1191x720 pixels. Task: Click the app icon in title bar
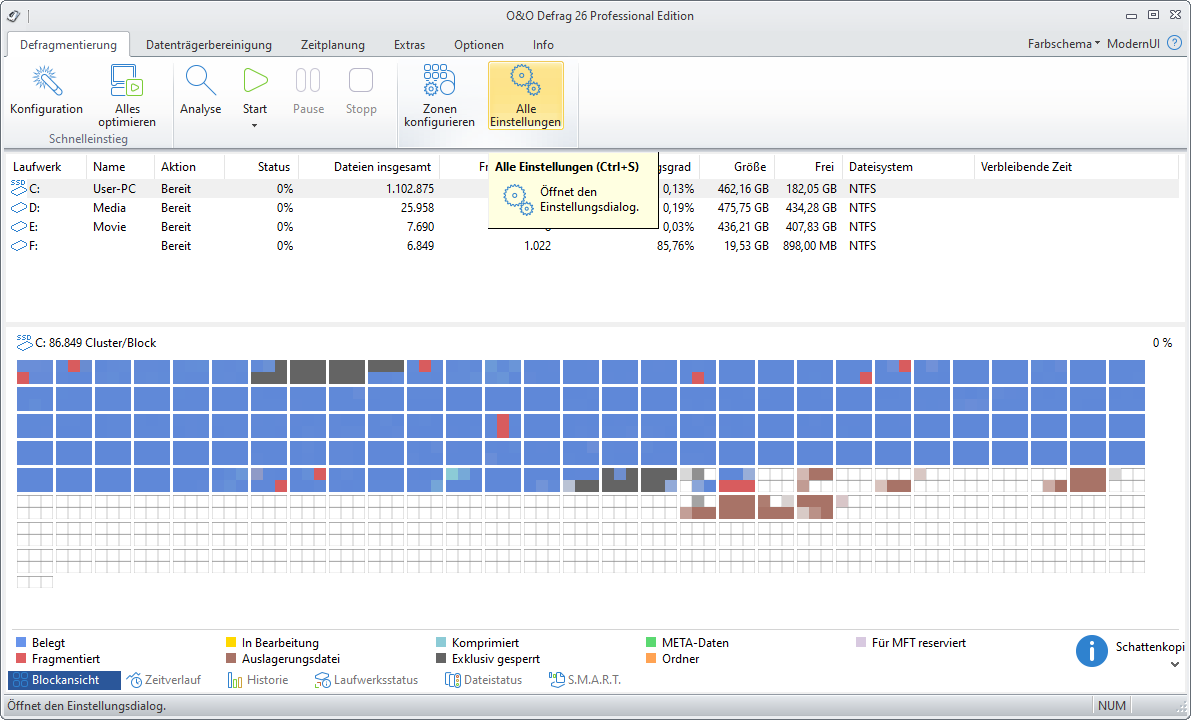click(x=14, y=15)
